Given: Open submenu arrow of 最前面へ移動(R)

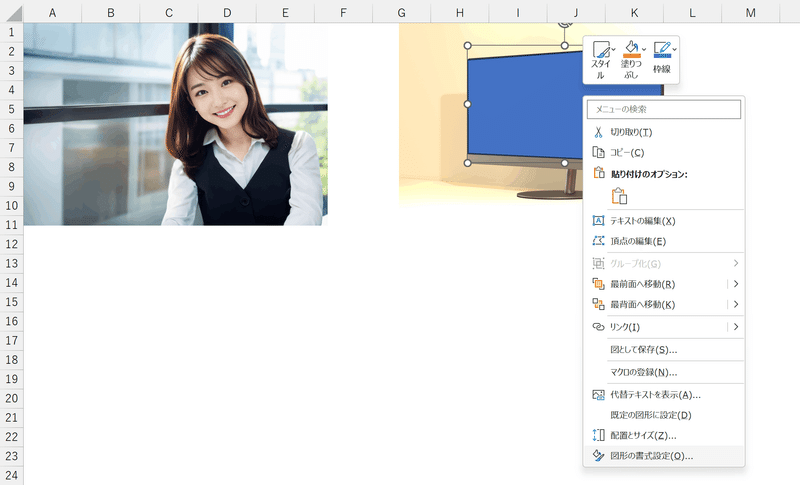Looking at the screenshot, I should tap(736, 284).
